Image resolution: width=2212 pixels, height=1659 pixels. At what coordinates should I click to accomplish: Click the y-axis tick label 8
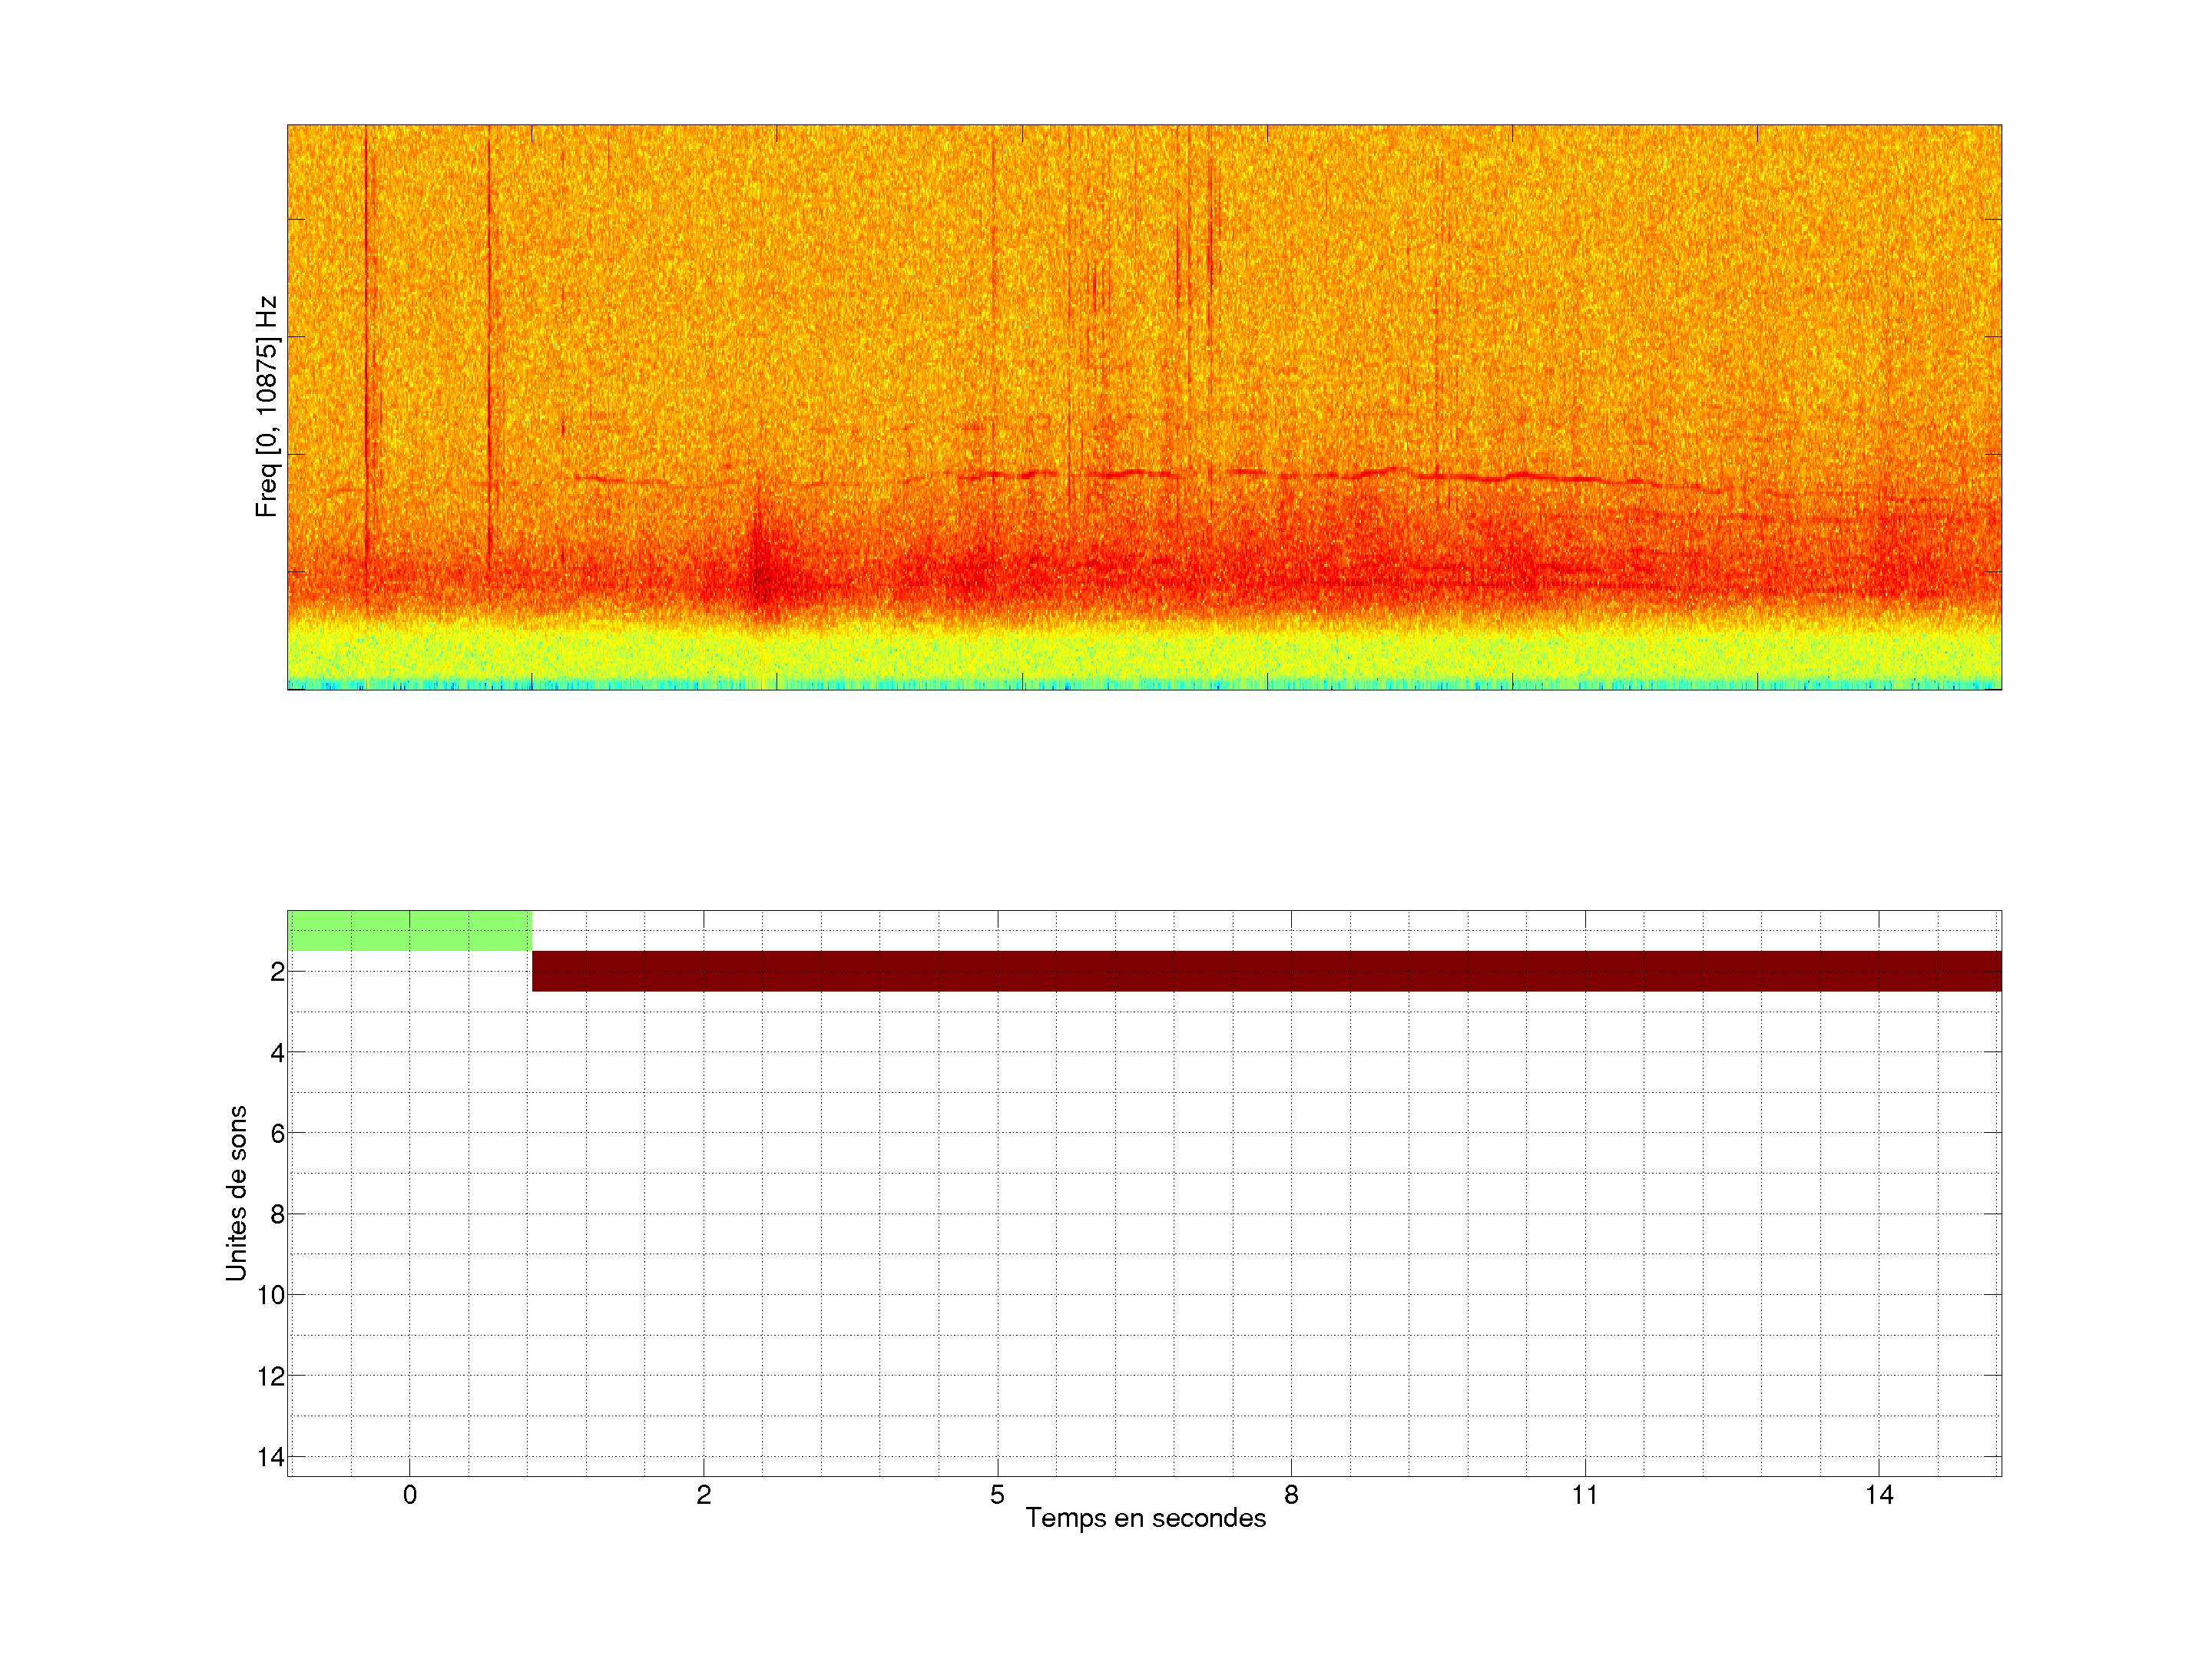click(x=277, y=1214)
